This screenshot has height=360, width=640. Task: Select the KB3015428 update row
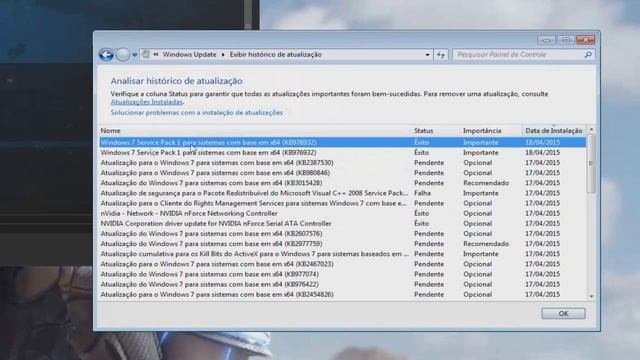click(342, 183)
